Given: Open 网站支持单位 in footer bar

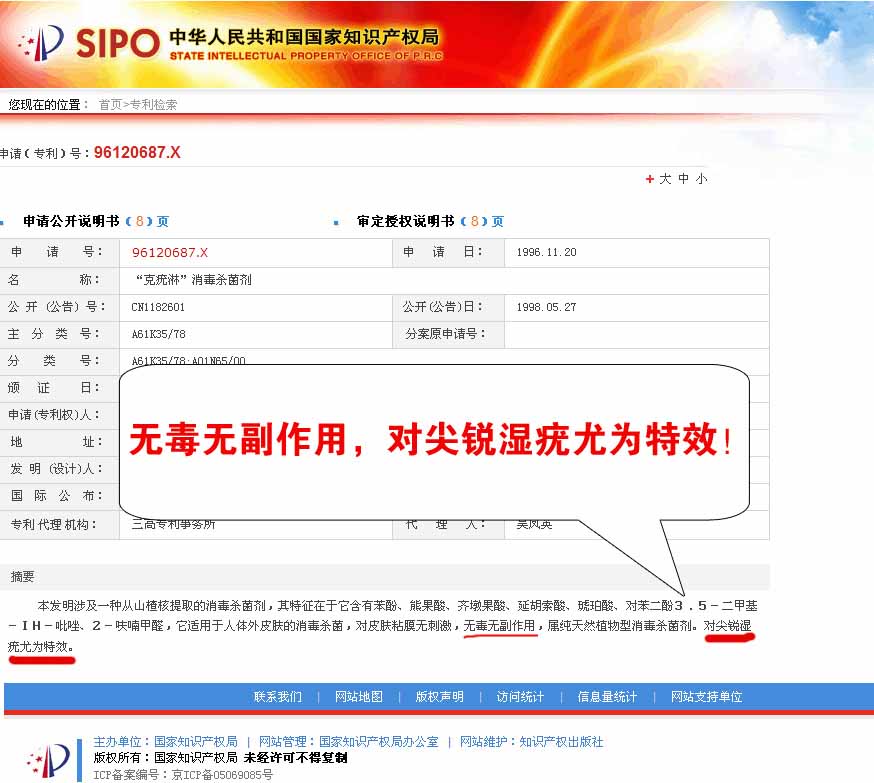Looking at the screenshot, I should [x=706, y=697].
